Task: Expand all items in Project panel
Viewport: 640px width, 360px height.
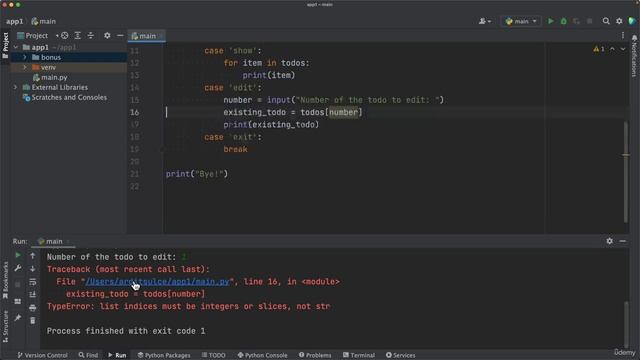Action: coord(78,36)
